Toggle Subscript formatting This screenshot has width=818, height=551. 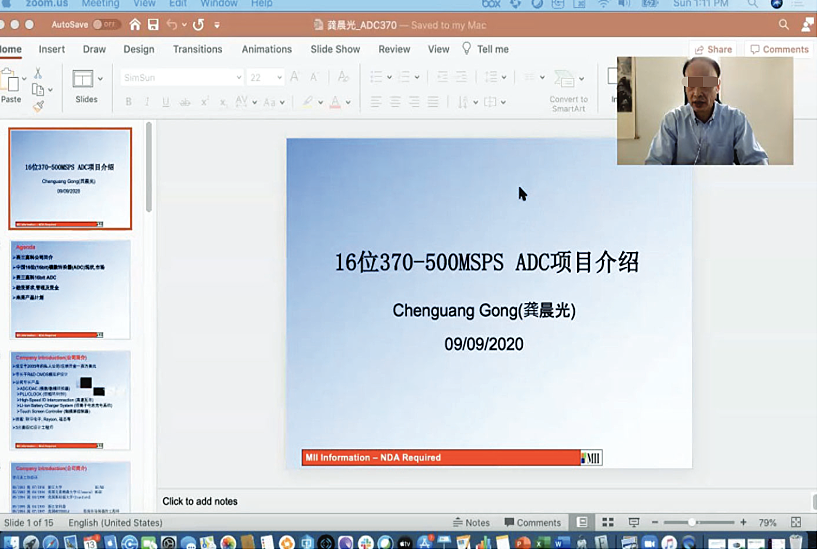(223, 102)
